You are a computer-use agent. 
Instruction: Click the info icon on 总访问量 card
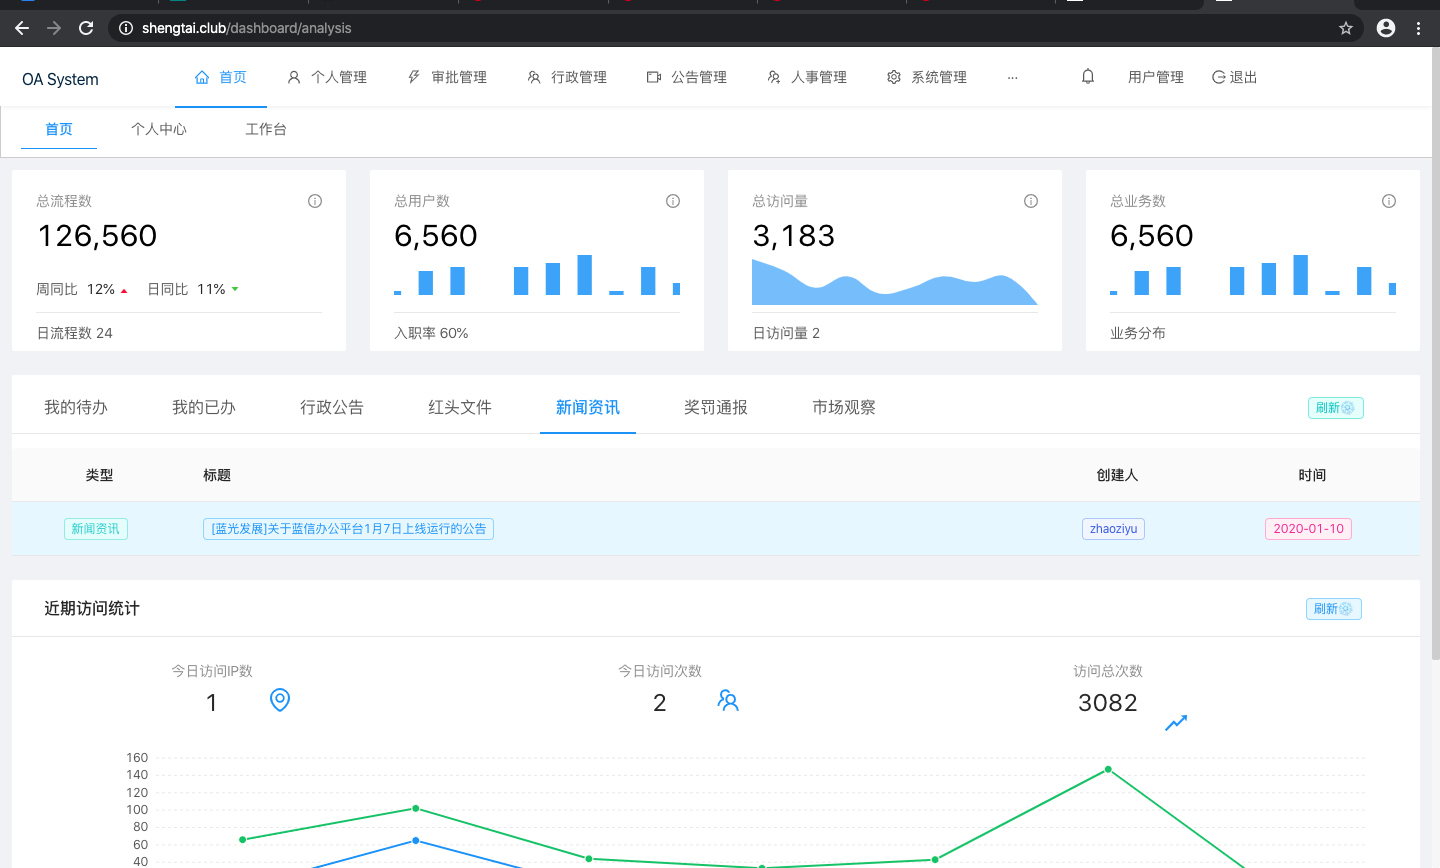coord(1030,200)
